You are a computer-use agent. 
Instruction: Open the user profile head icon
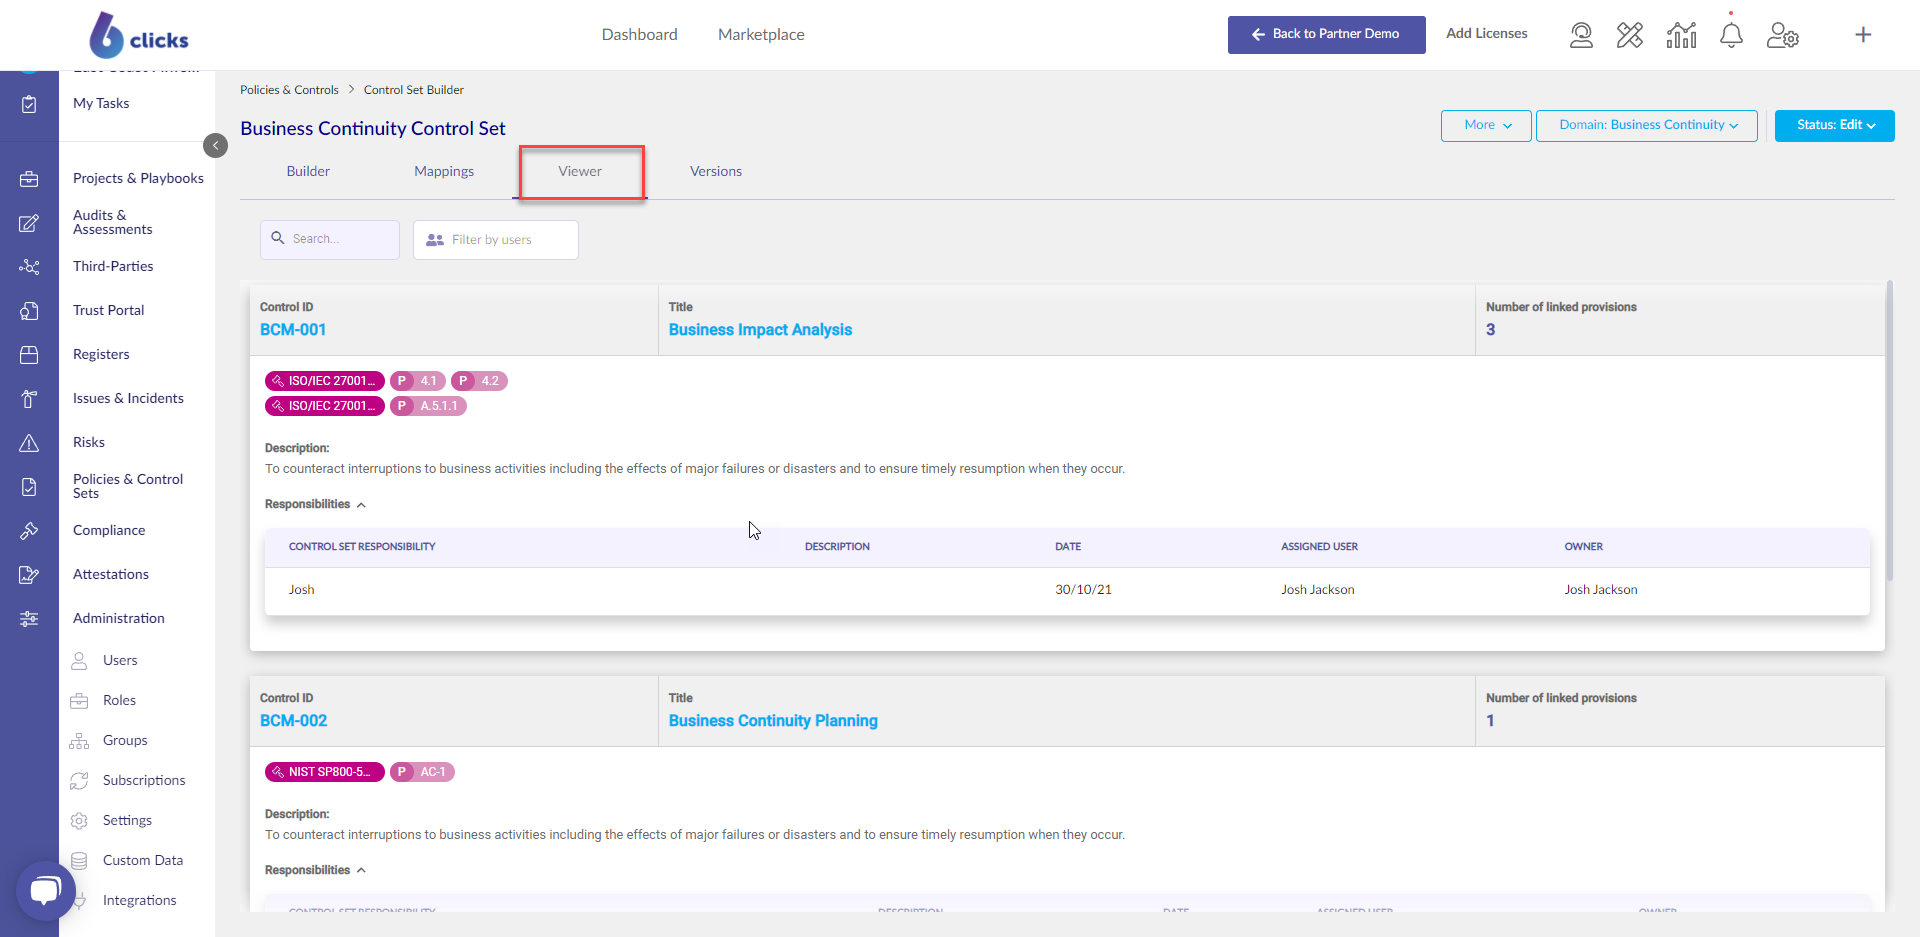pos(1581,36)
